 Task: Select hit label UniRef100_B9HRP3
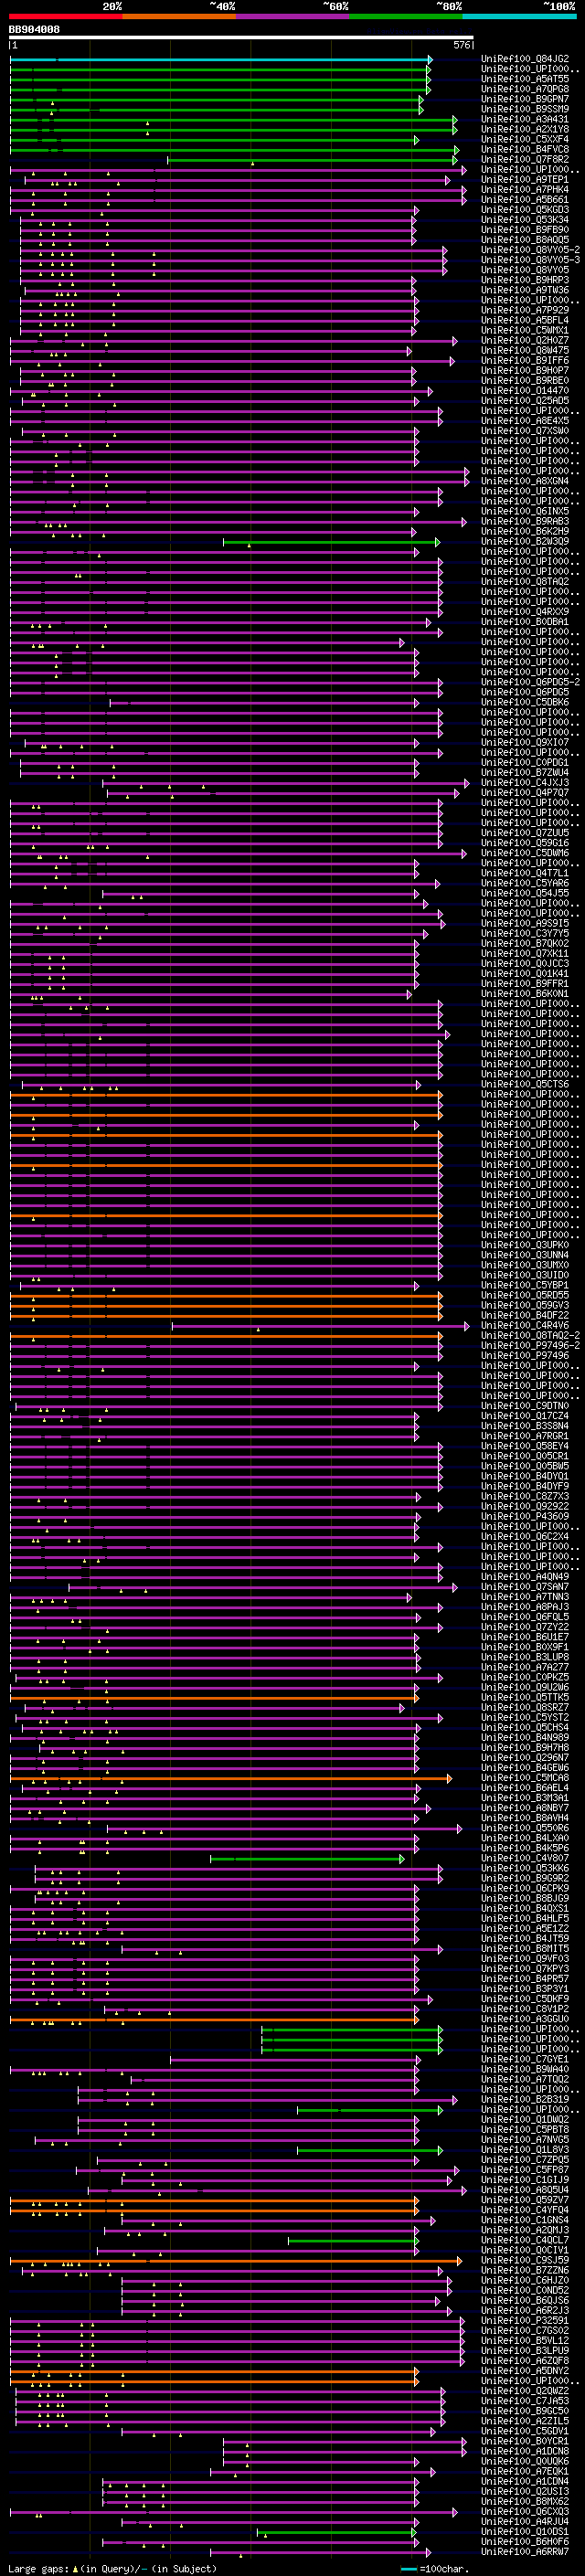pos(525,280)
